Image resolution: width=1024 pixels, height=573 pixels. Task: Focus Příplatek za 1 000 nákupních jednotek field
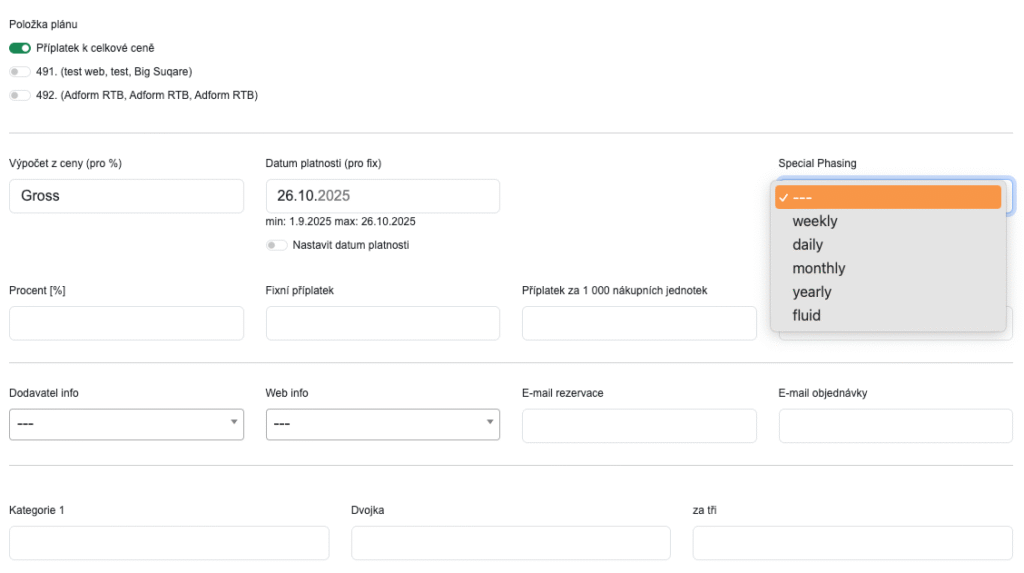coord(639,323)
